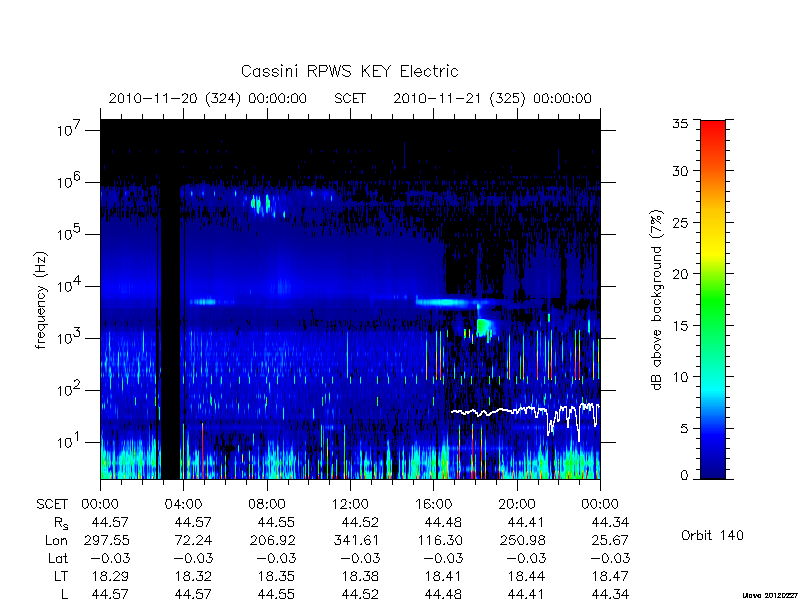Image resolution: width=800 pixels, height=600 pixels.
Task: Select start date '2010-11-20 (324) 00:00:00'
Action: (208, 98)
